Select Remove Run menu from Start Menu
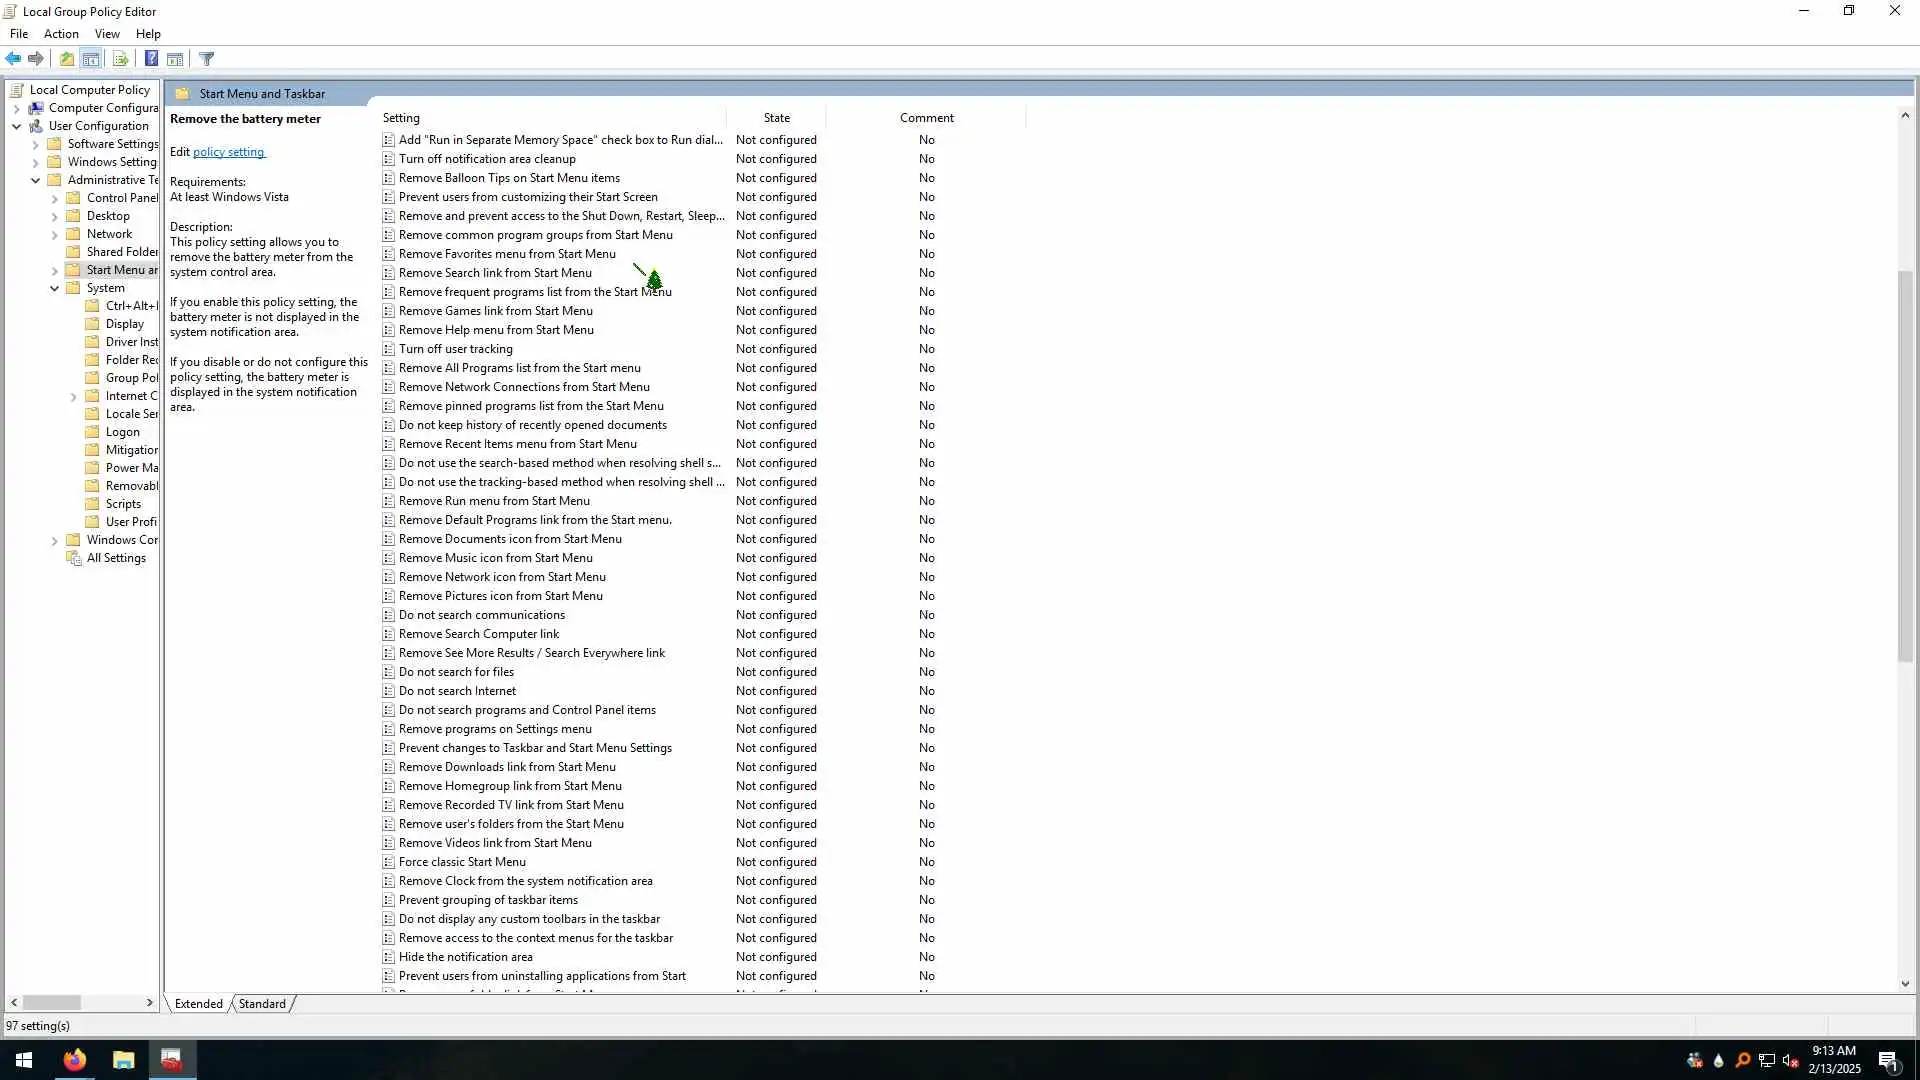 pos(494,501)
